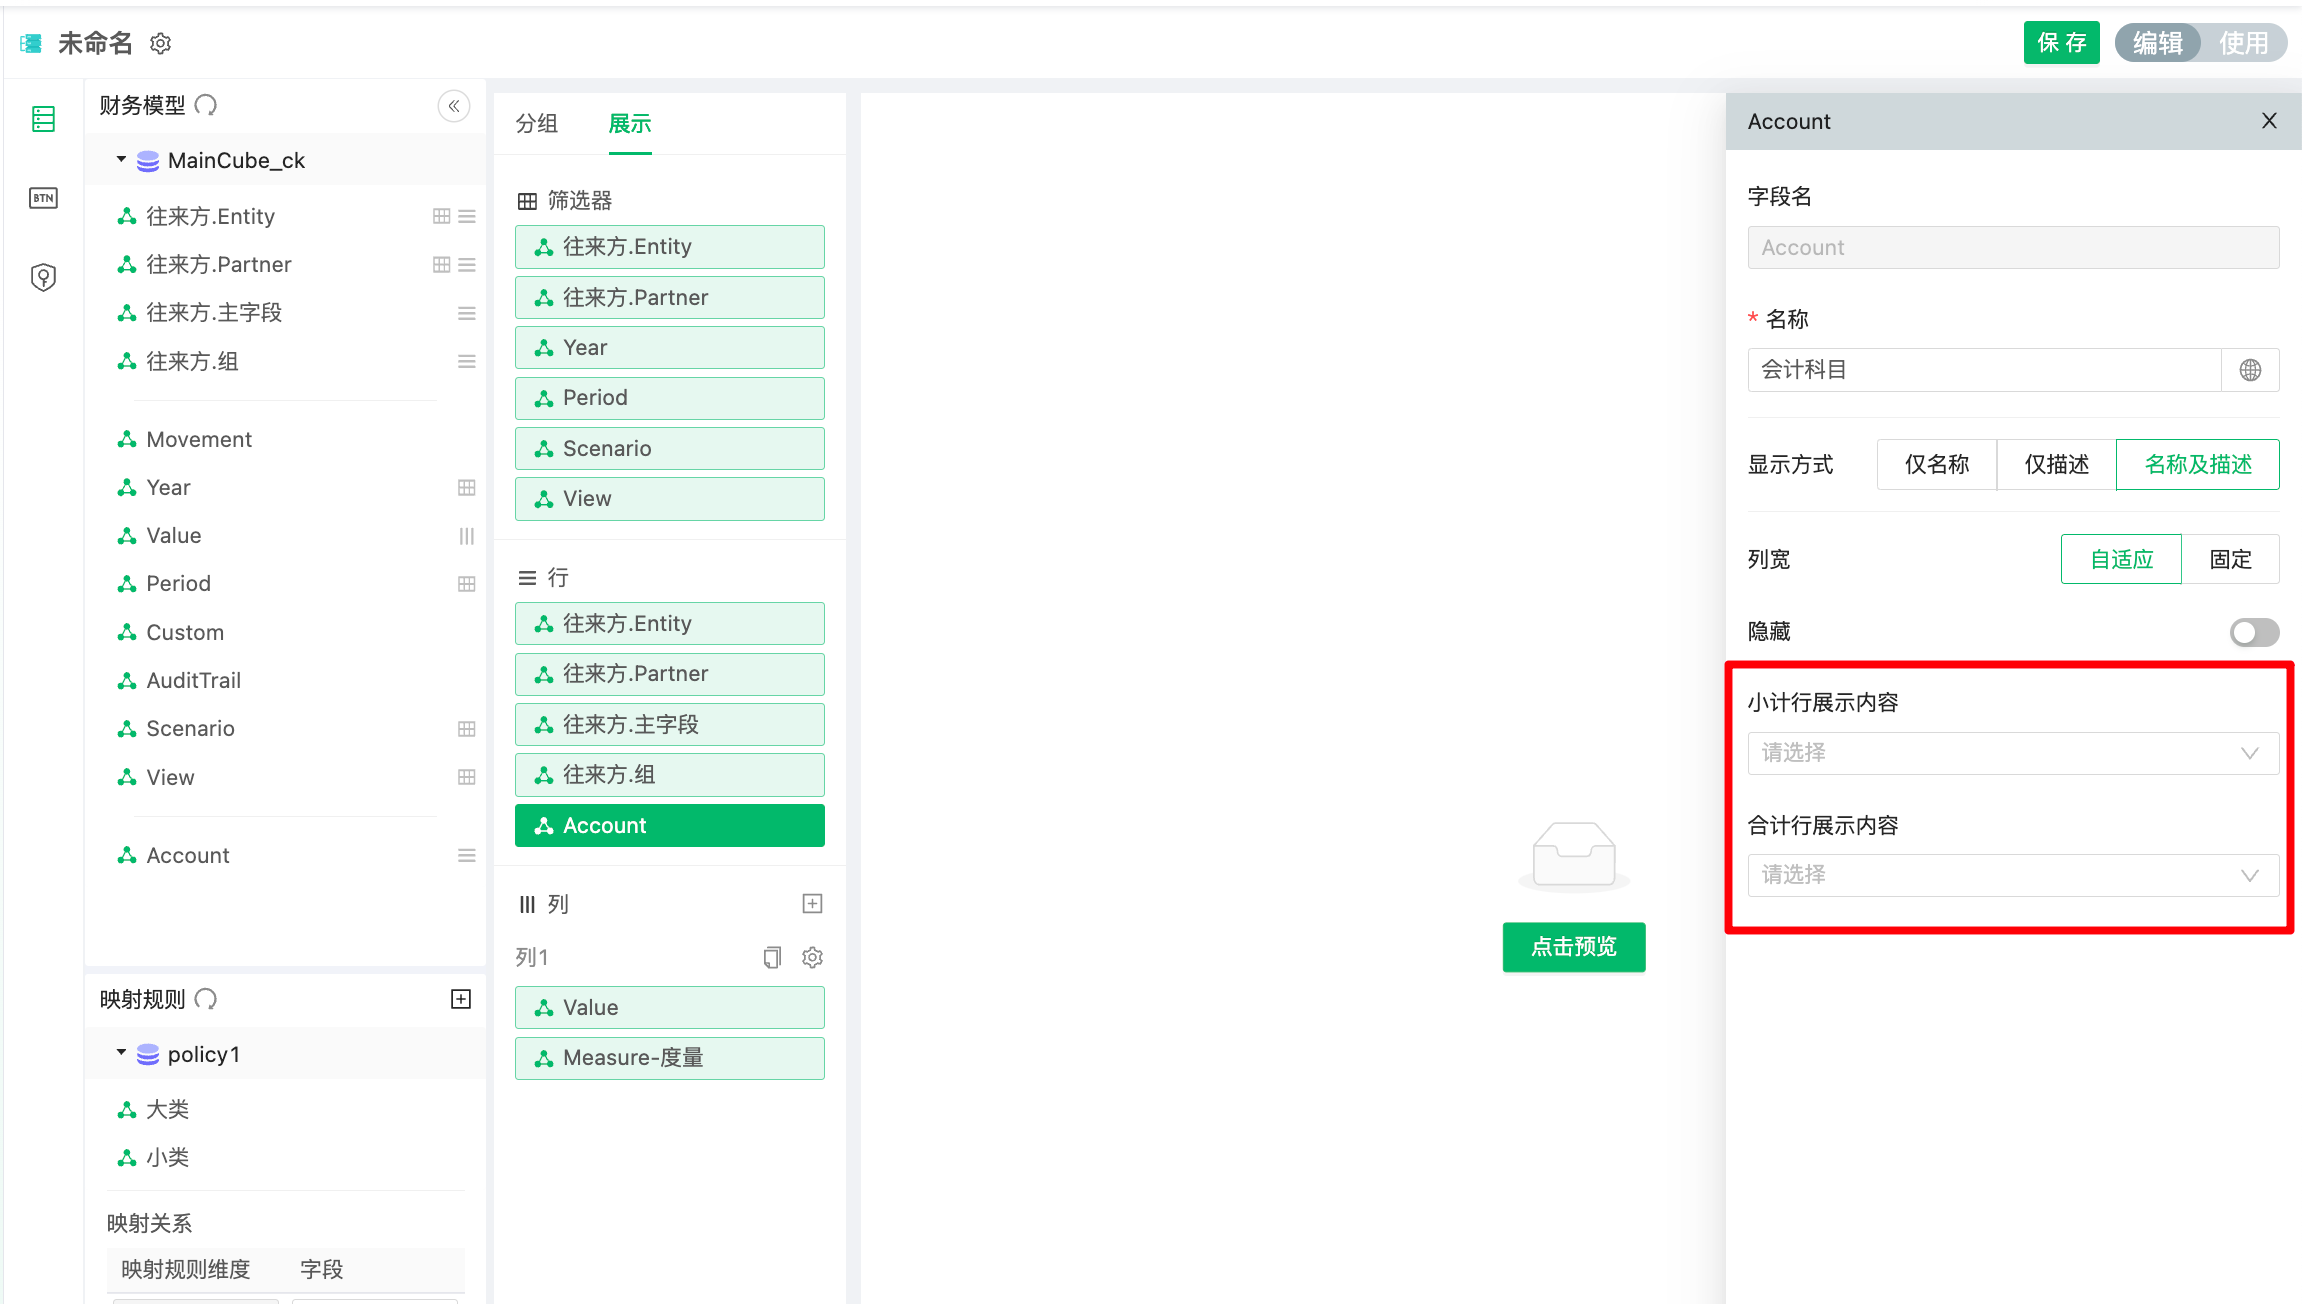
Task: Add a mapping rule with plus icon
Action: pyautogui.click(x=460, y=999)
